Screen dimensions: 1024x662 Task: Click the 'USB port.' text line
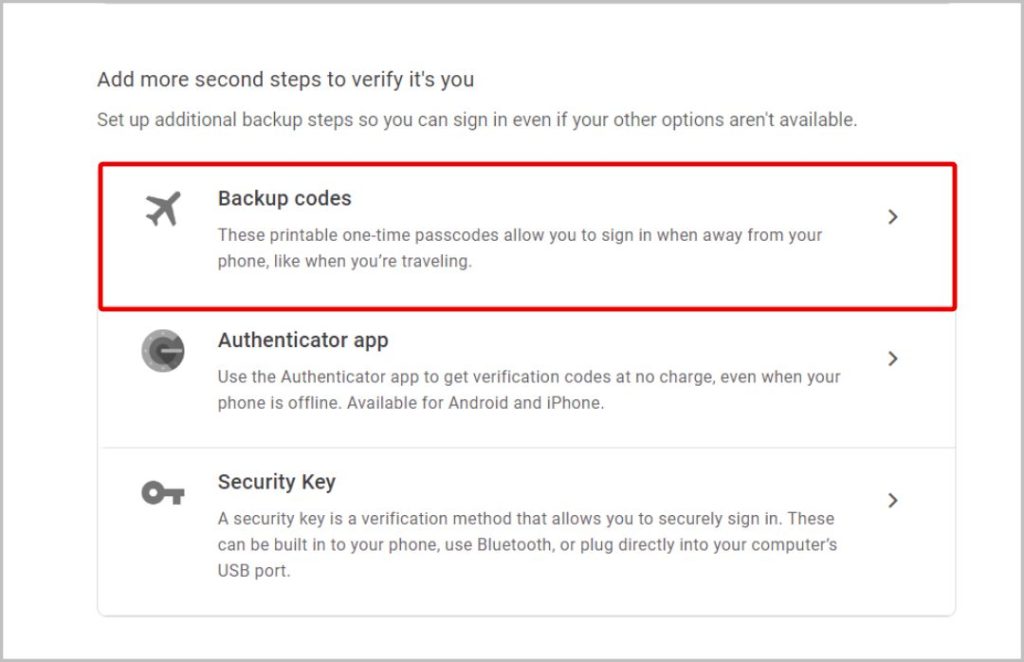[x=253, y=571]
